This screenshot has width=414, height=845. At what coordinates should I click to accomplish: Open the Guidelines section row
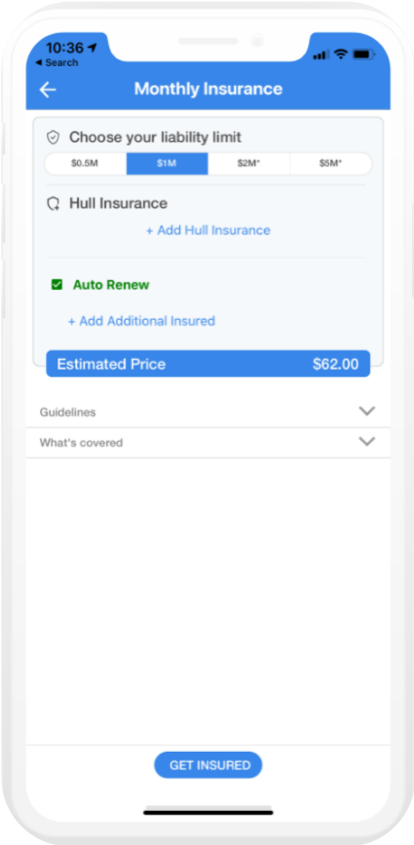point(208,412)
